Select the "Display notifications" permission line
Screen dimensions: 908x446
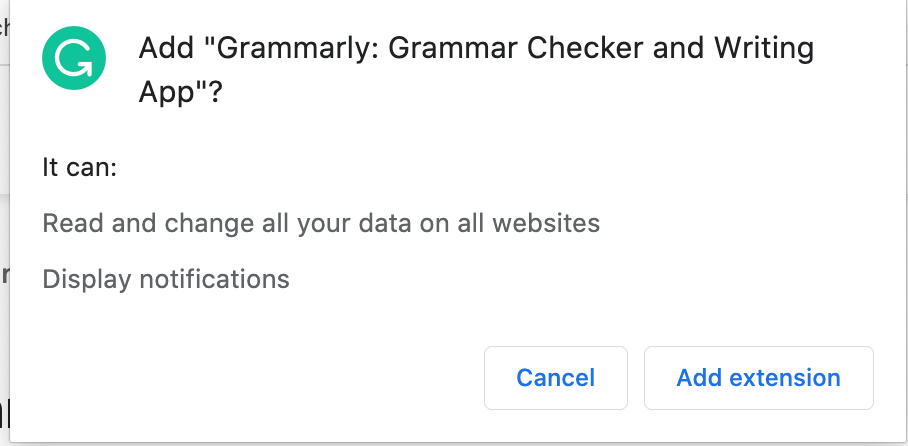pyautogui.click(x=166, y=279)
